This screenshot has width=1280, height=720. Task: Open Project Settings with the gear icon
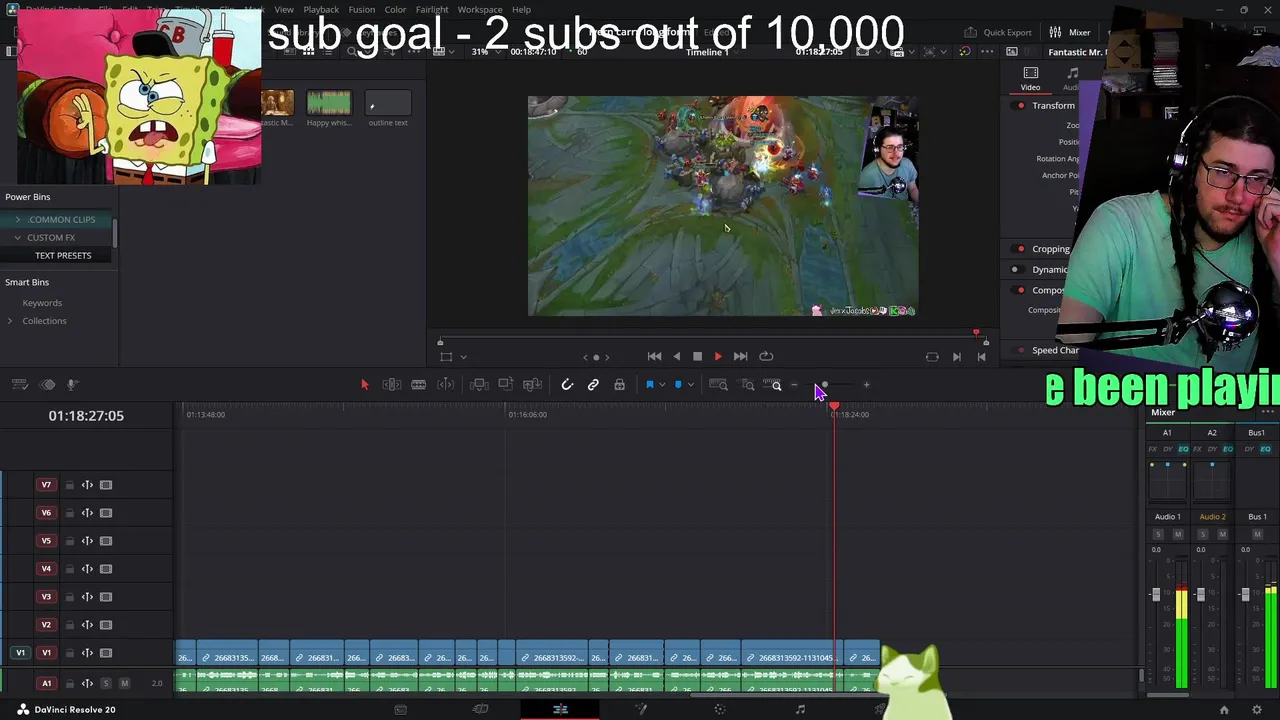(1257, 710)
